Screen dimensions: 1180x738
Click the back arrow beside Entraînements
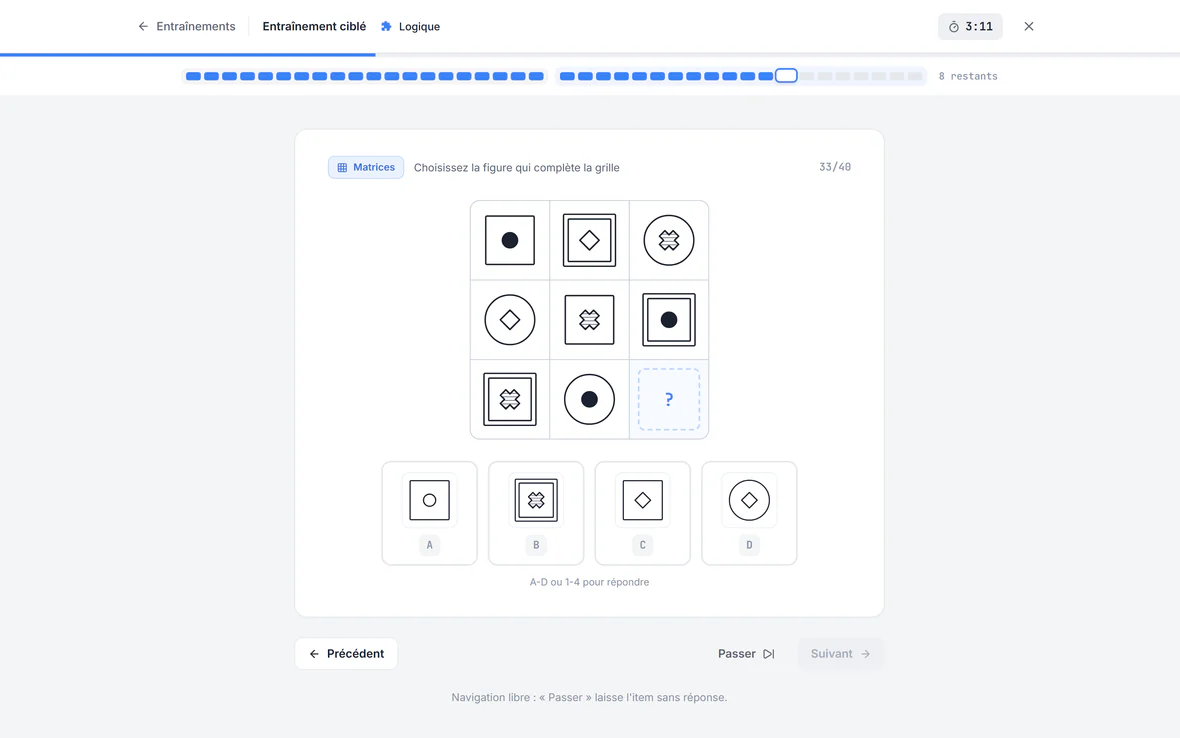pos(143,26)
